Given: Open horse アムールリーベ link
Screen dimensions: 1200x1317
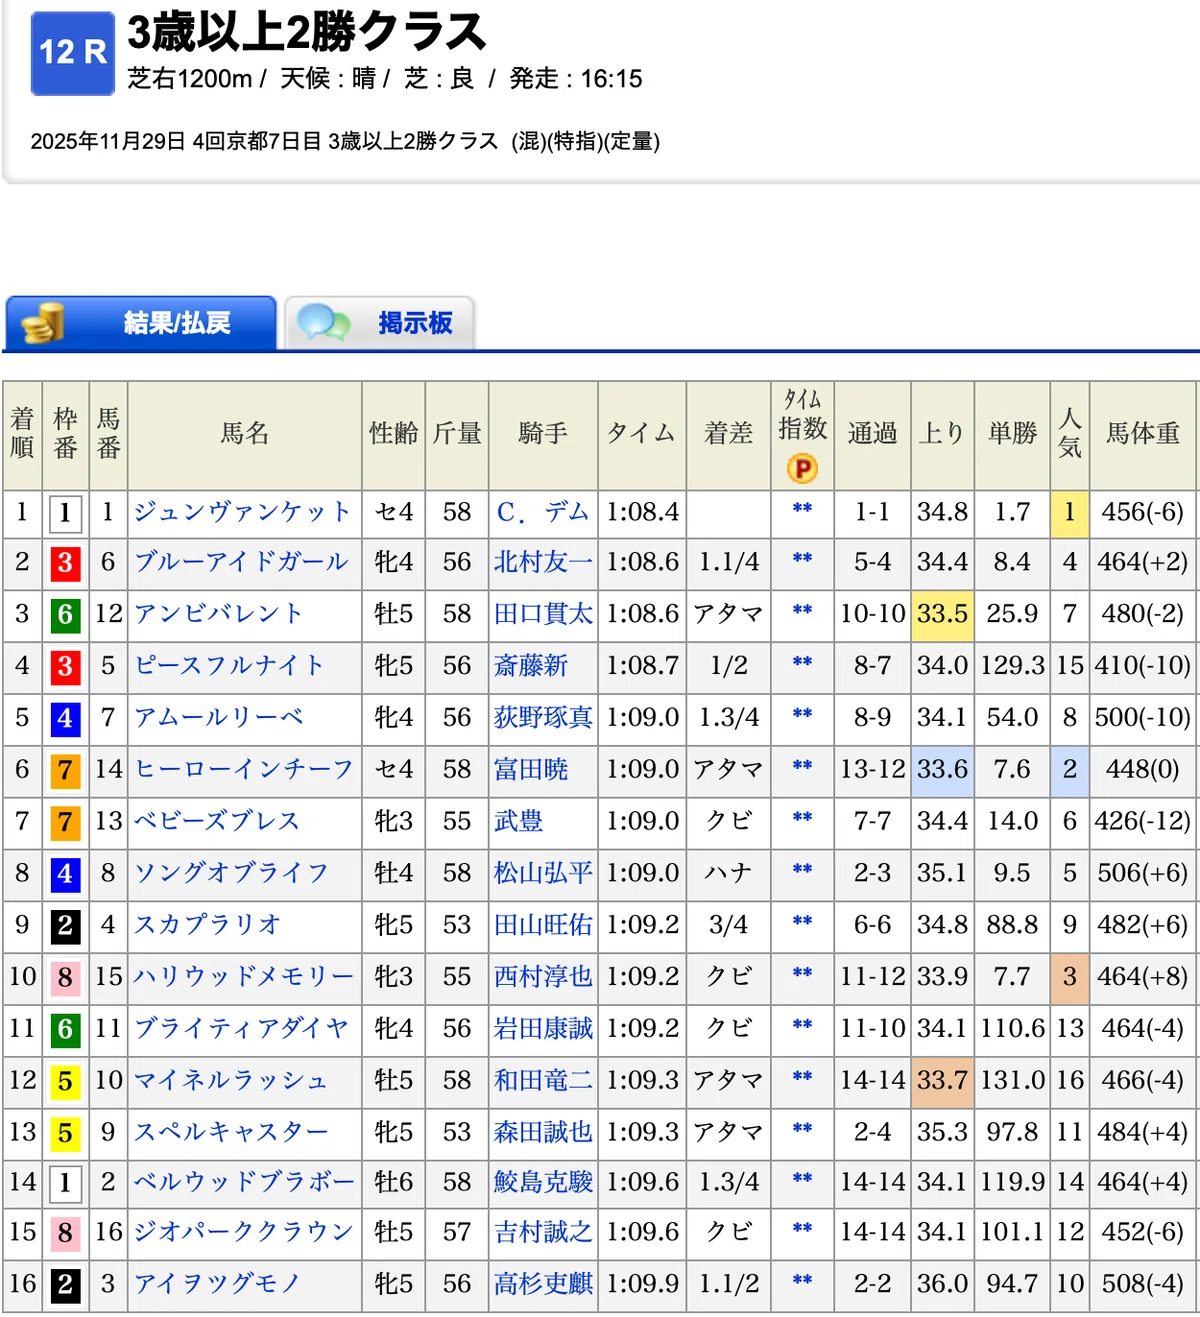Looking at the screenshot, I should click(x=218, y=718).
